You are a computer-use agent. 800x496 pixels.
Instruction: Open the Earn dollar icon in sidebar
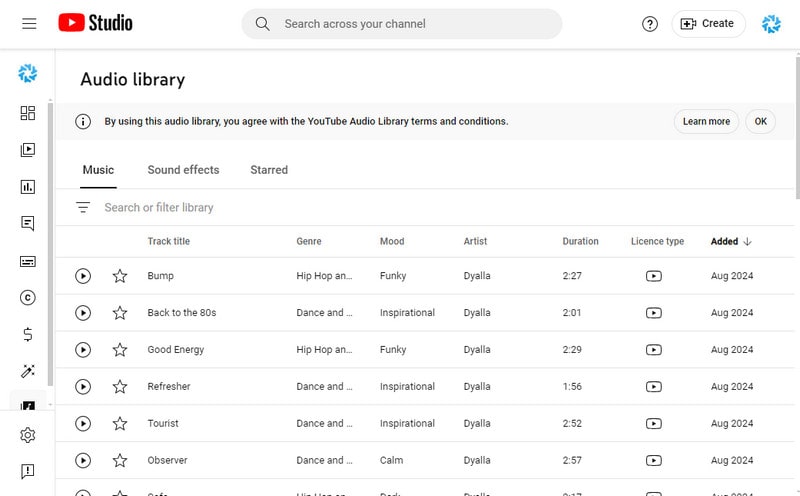tap(28, 334)
